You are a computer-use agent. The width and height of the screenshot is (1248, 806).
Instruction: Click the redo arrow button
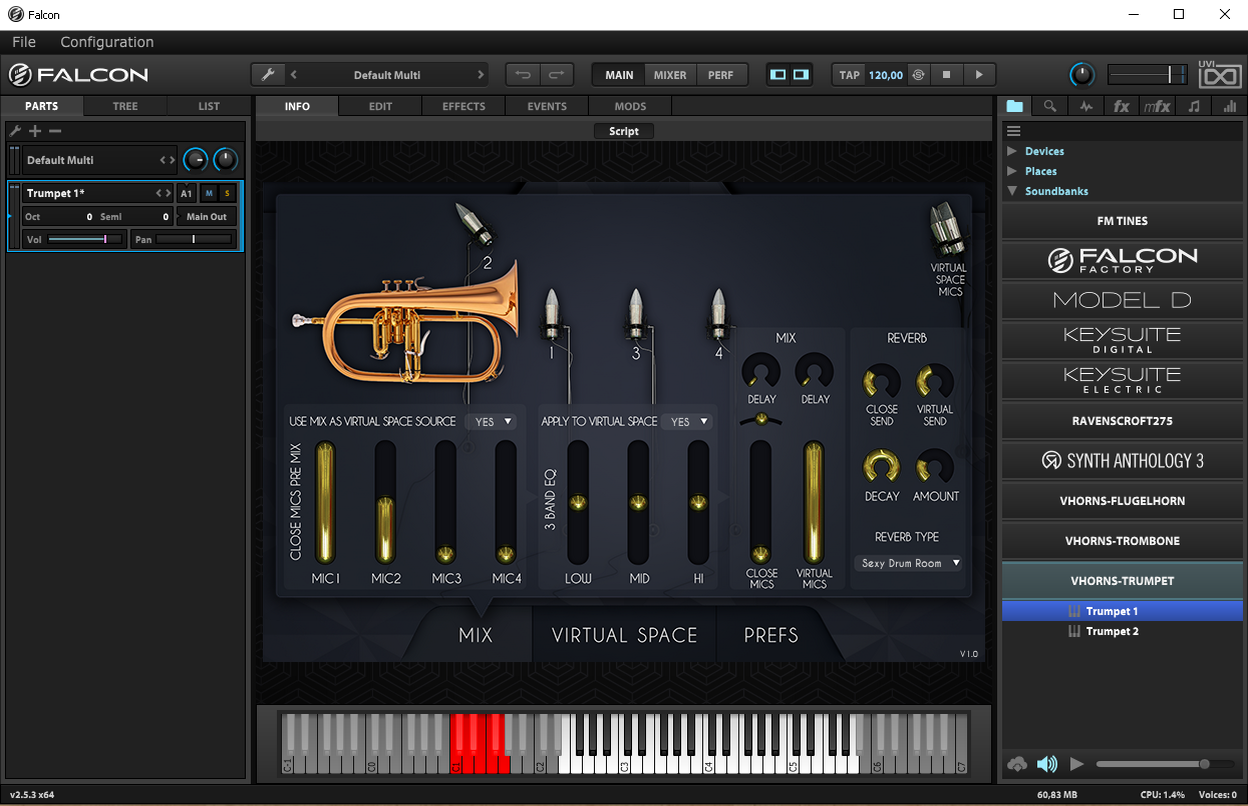(556, 75)
